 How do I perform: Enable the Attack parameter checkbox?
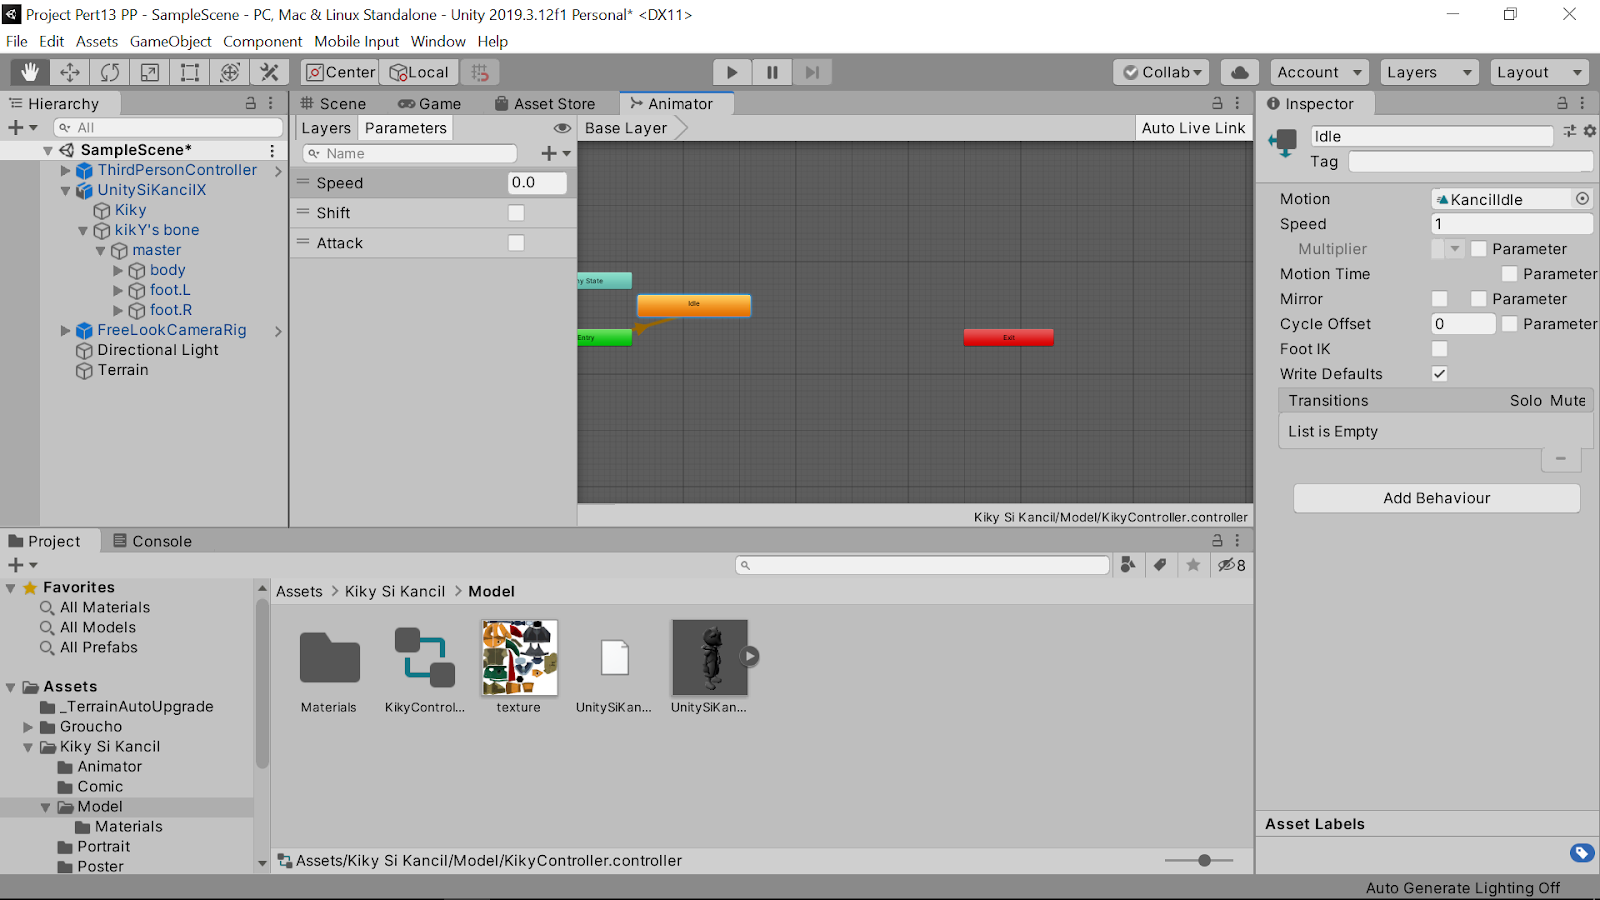[x=516, y=243]
